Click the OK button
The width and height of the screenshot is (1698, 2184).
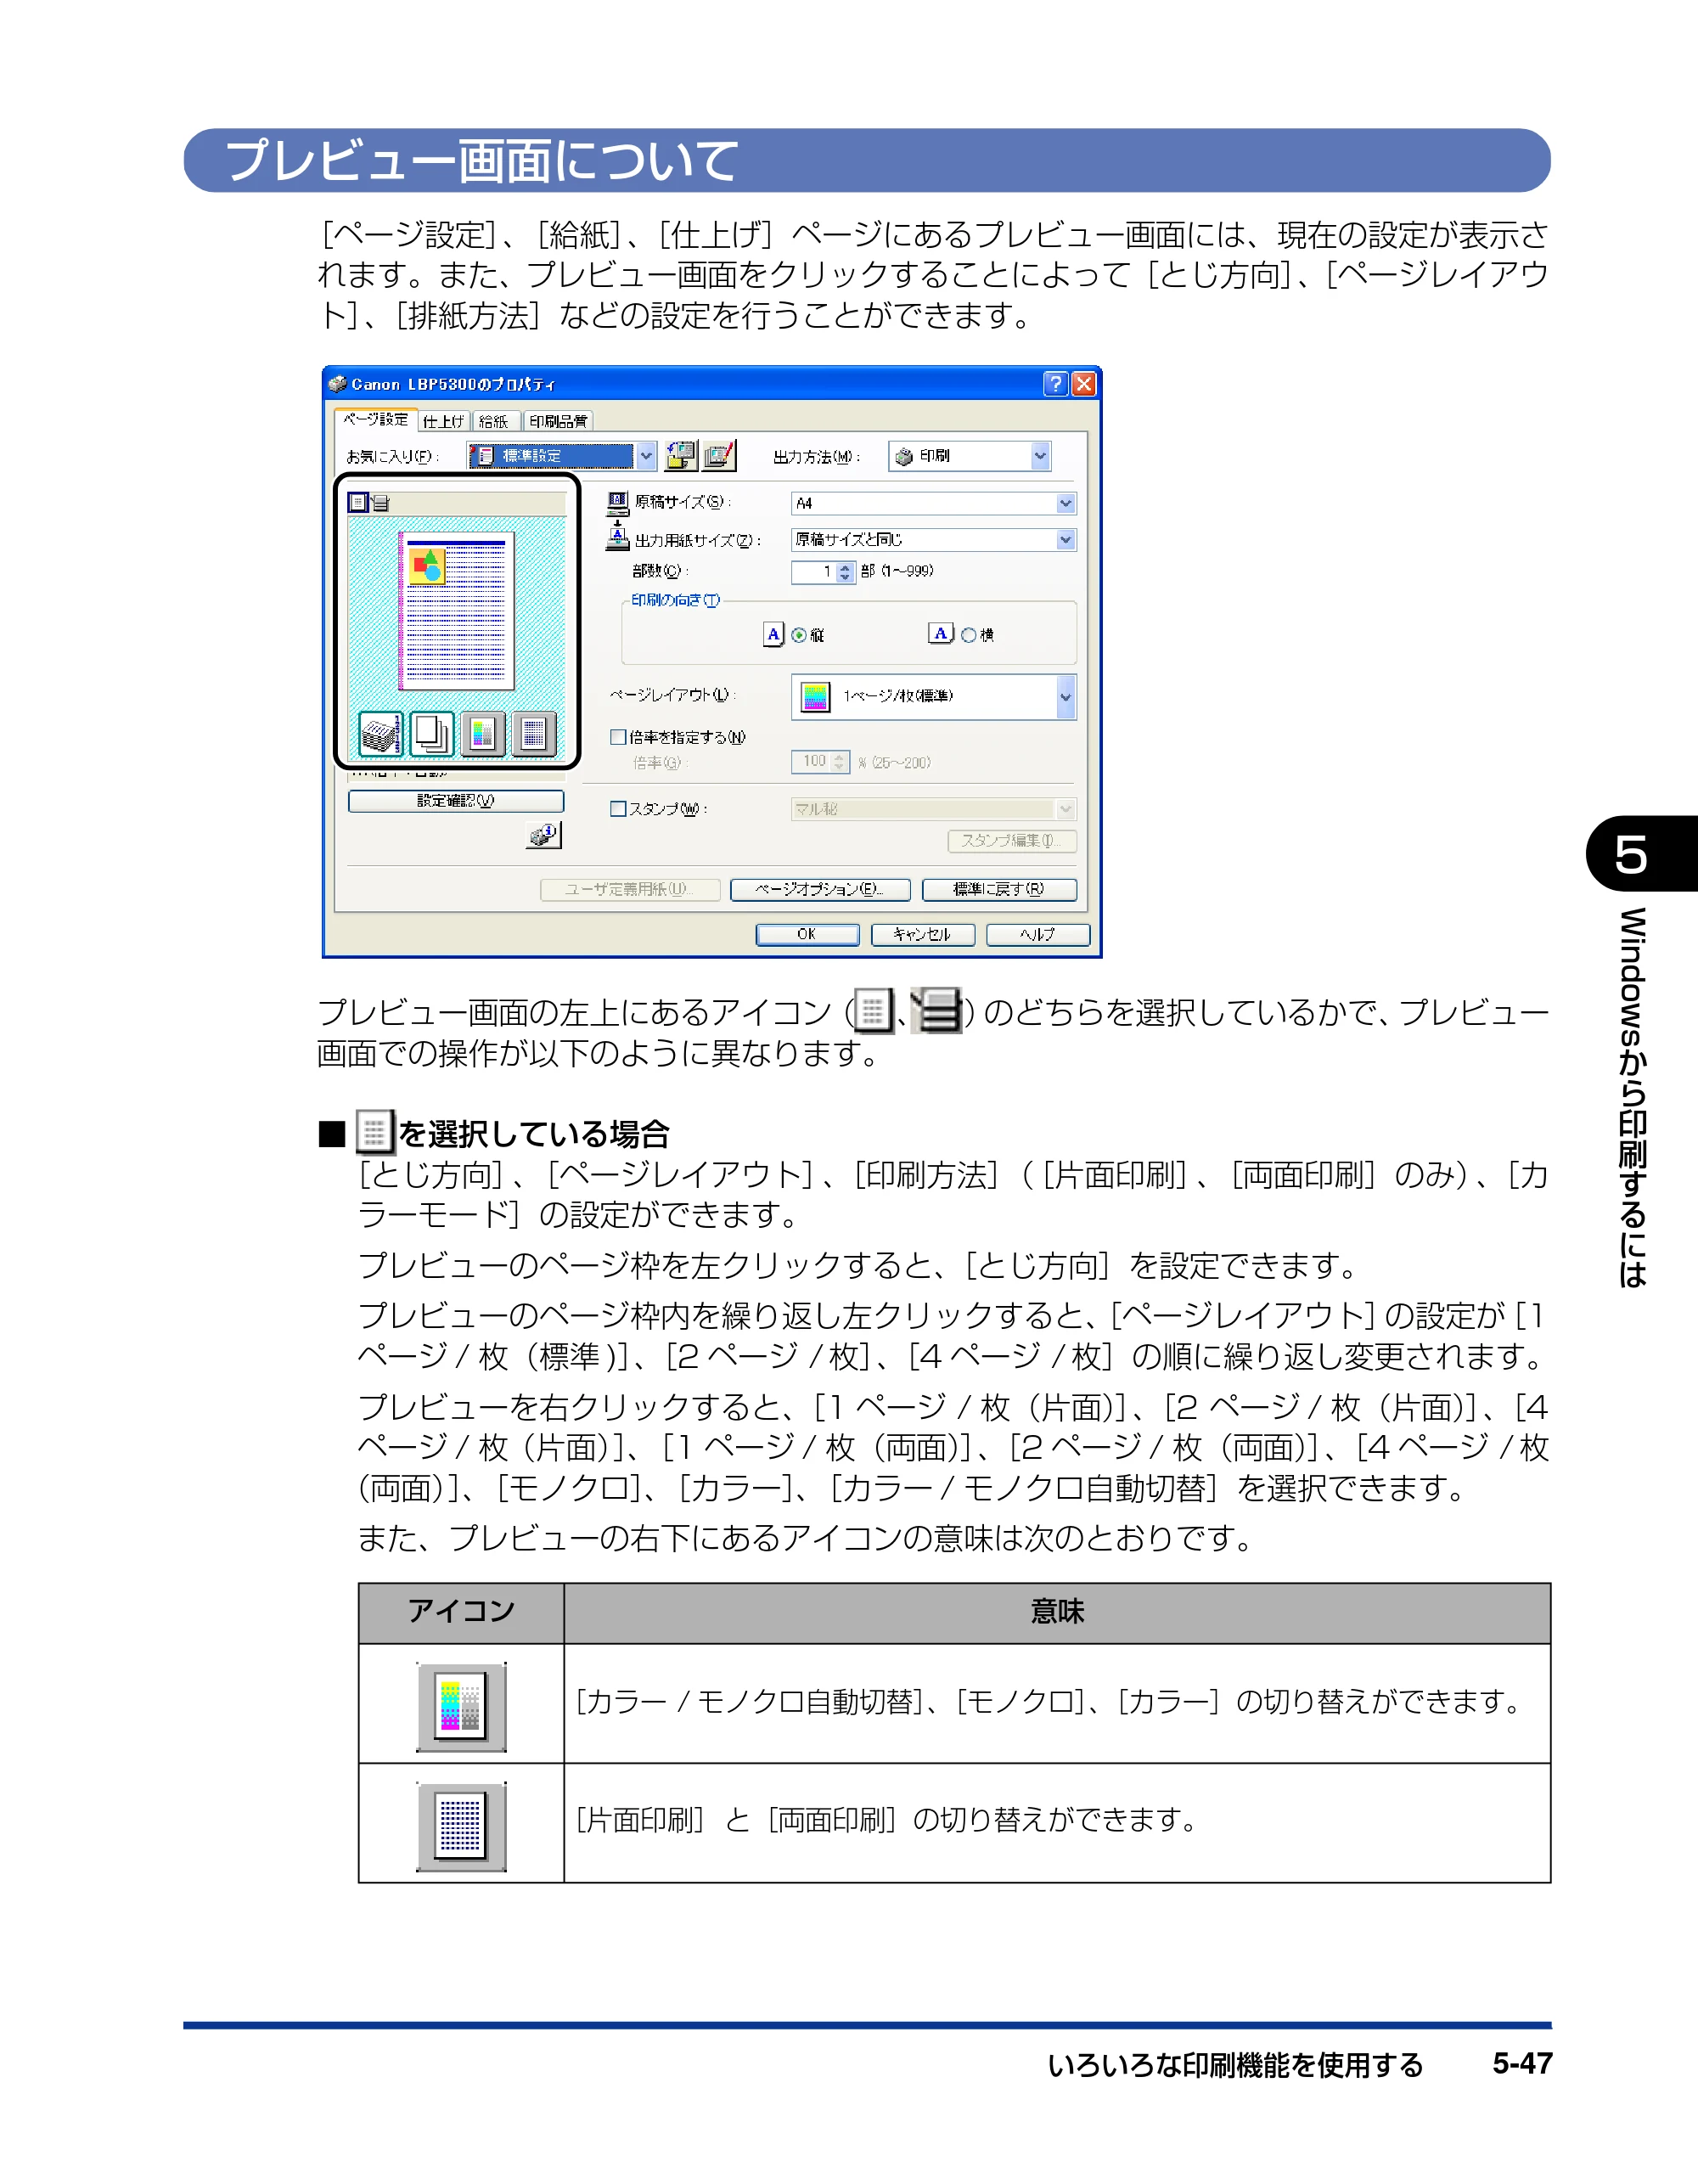807,934
